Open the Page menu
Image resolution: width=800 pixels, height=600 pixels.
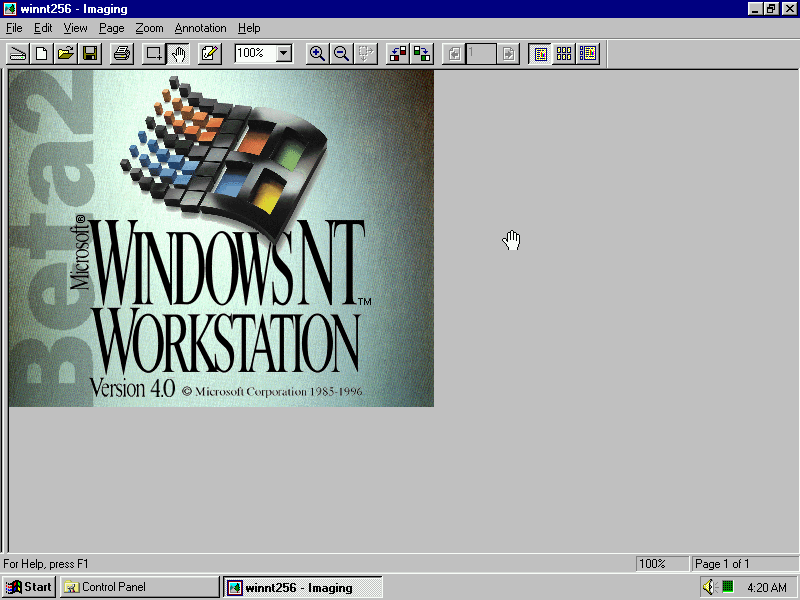click(111, 28)
